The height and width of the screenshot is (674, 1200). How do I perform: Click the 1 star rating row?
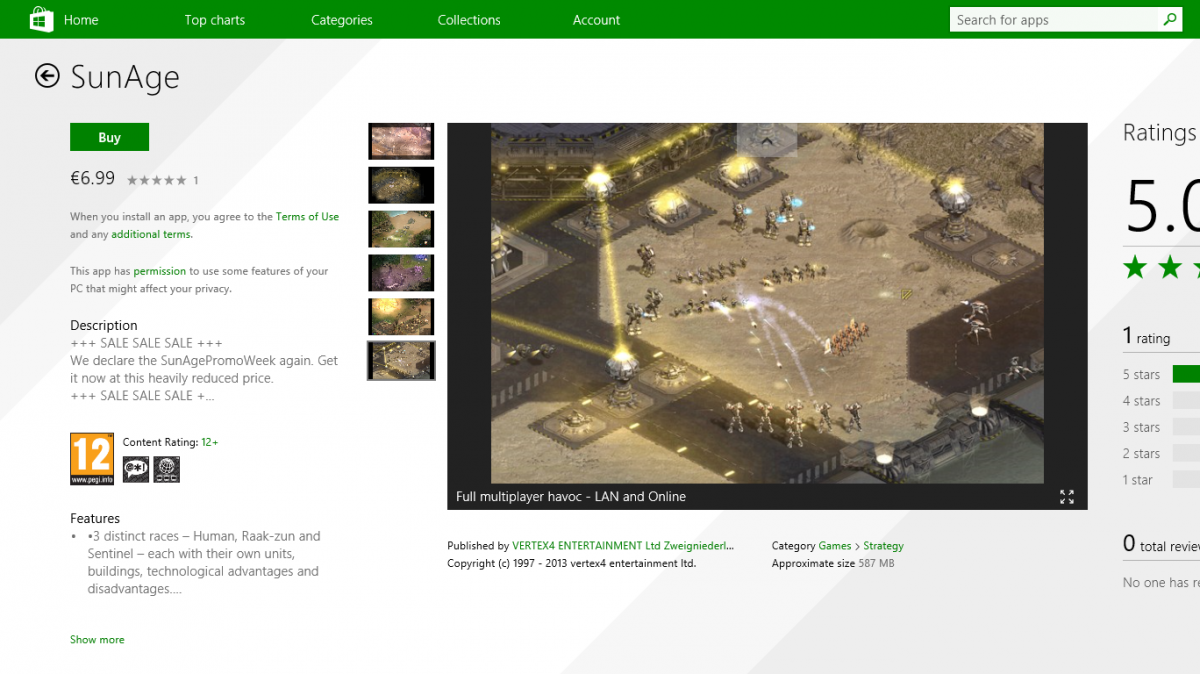click(x=1161, y=480)
